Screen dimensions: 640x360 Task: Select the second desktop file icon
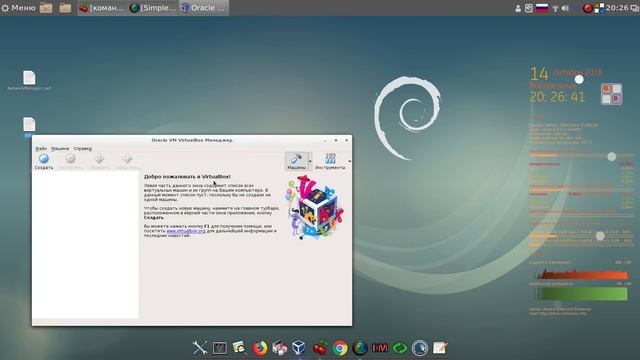[x=29, y=124]
